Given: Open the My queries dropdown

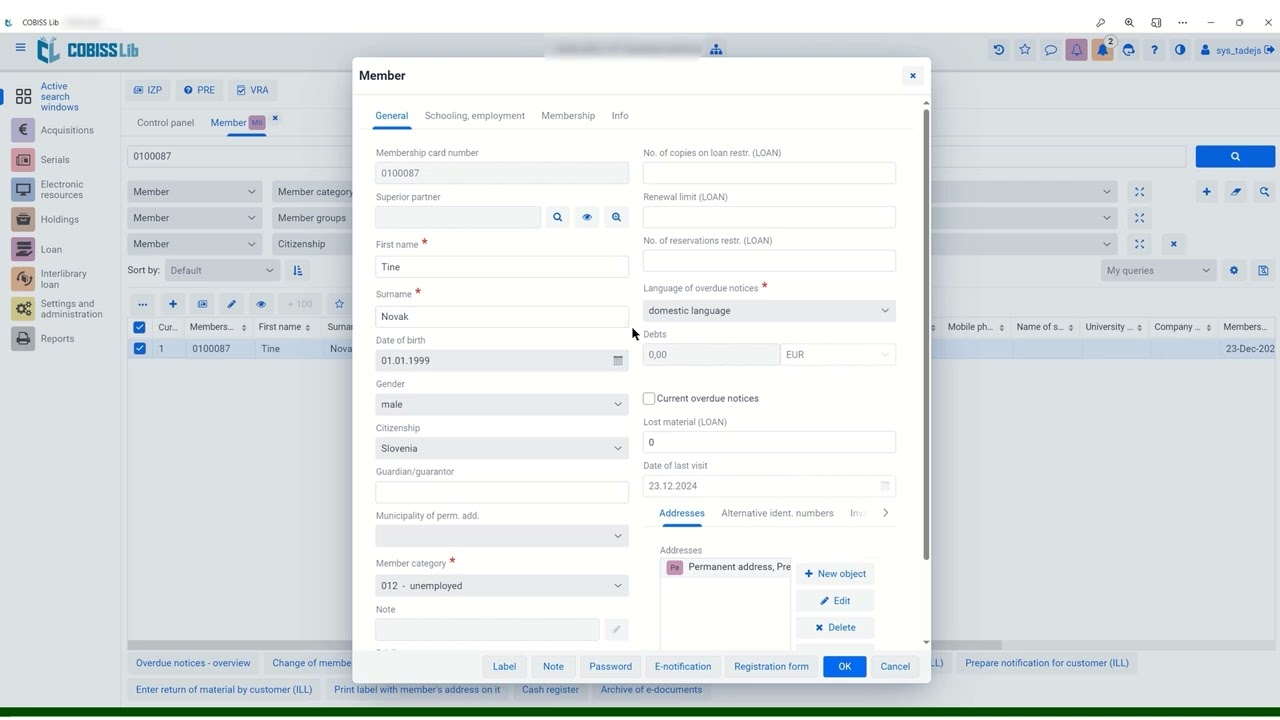Looking at the screenshot, I should point(1159,270).
